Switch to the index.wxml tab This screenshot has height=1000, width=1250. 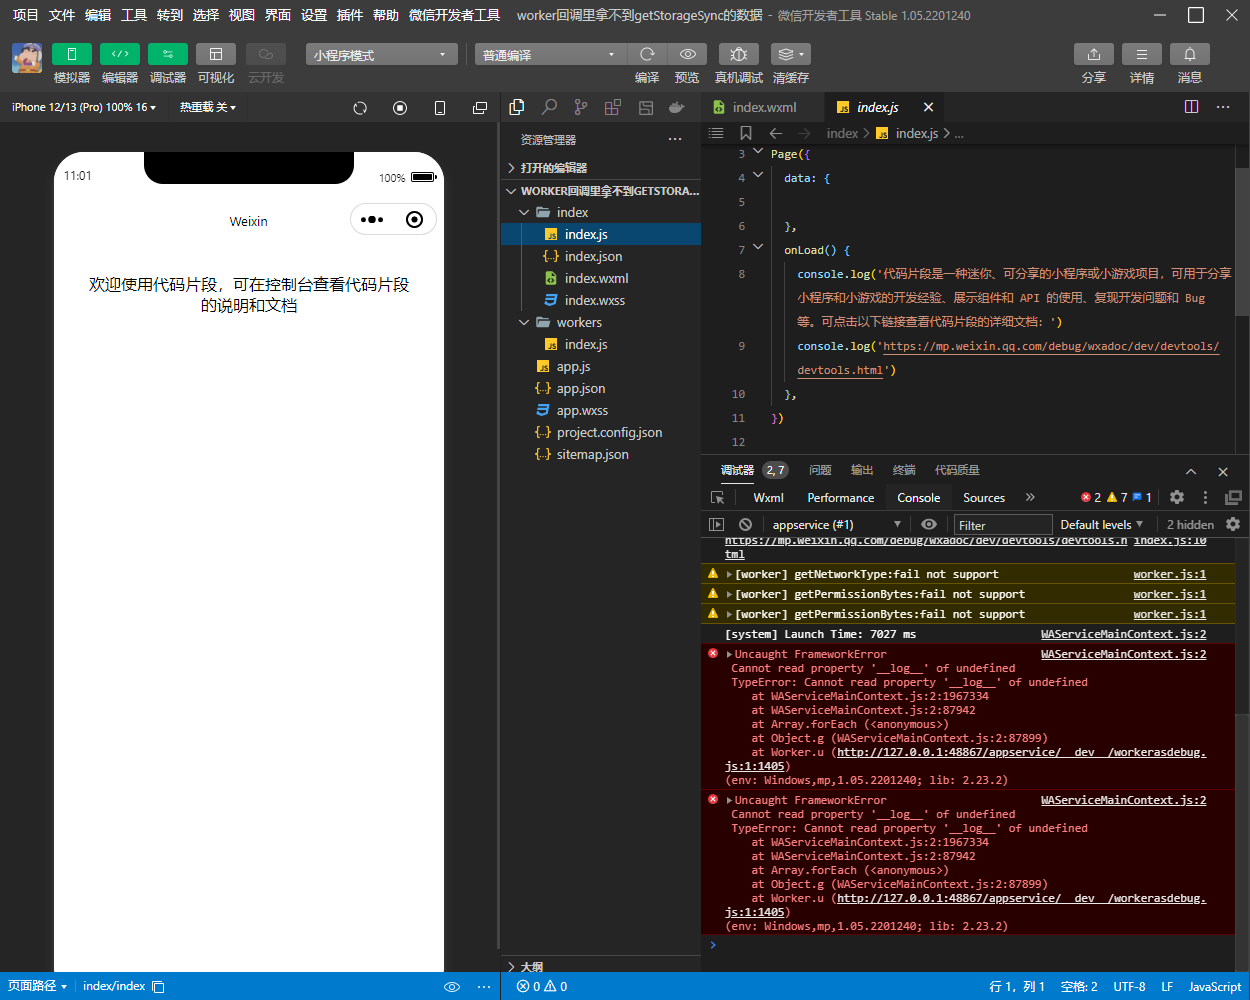coord(763,107)
